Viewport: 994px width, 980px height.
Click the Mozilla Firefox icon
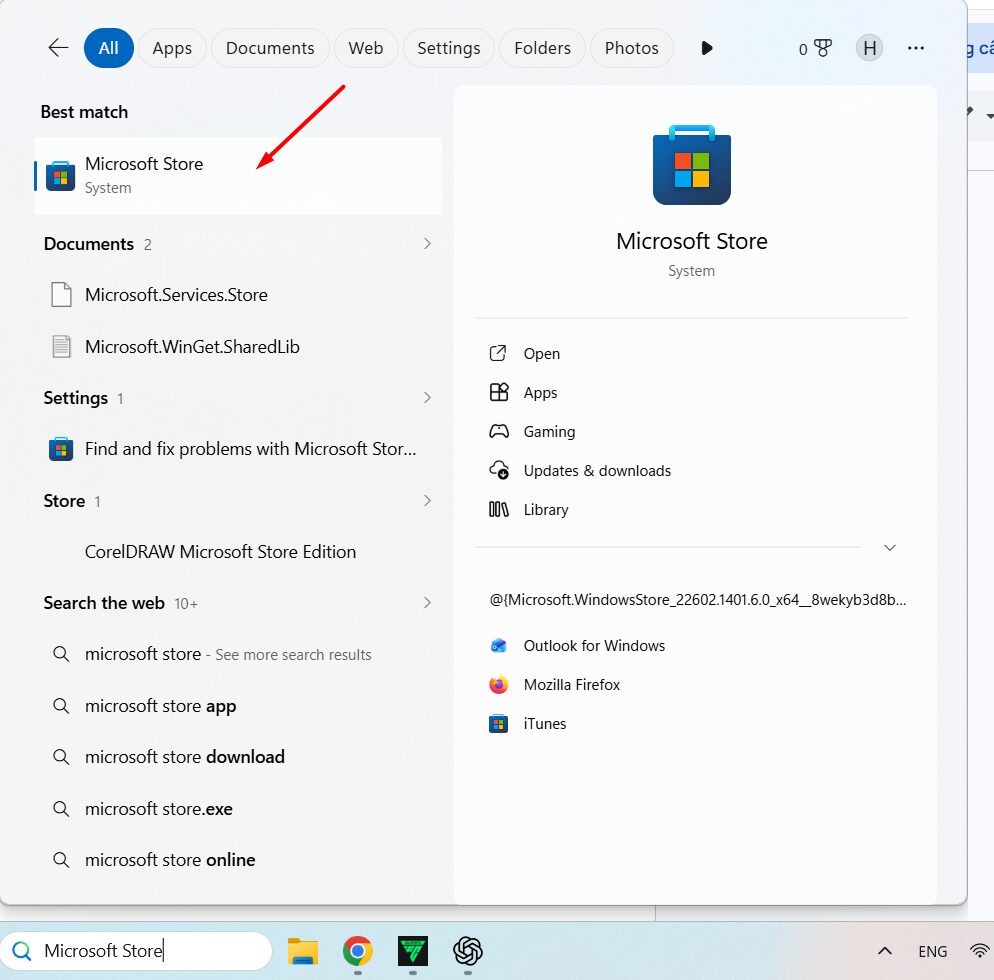[498, 685]
